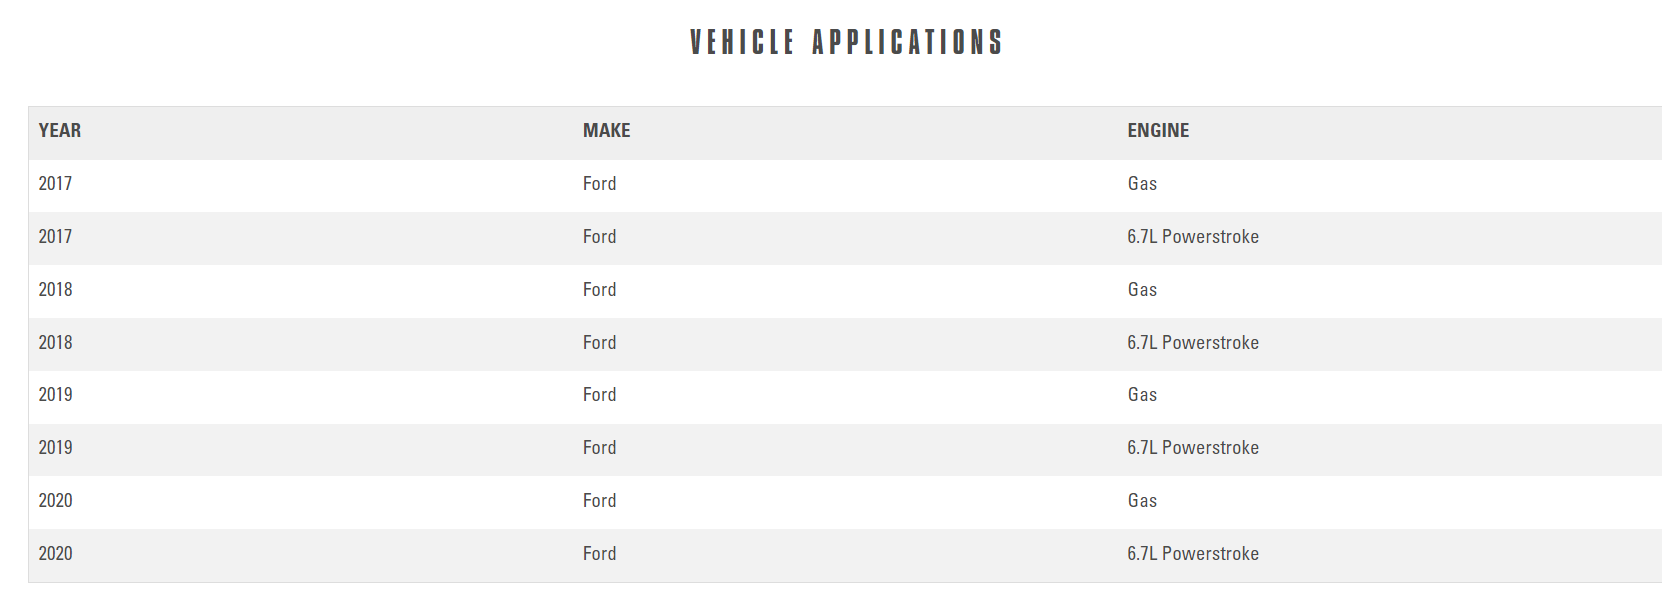Click the Gas engine cell for 2020
The image size is (1662, 590).
click(x=1142, y=501)
